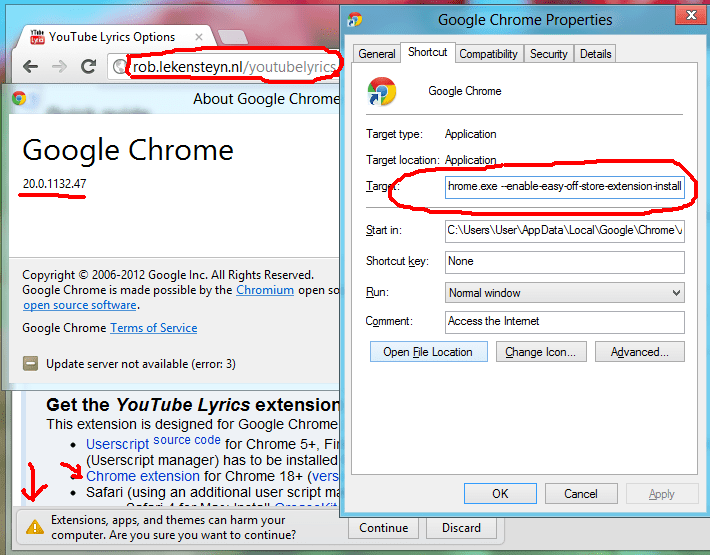The width and height of the screenshot is (710, 555).
Task: Click the Google Chrome name field in Properties
Action: coord(465,91)
